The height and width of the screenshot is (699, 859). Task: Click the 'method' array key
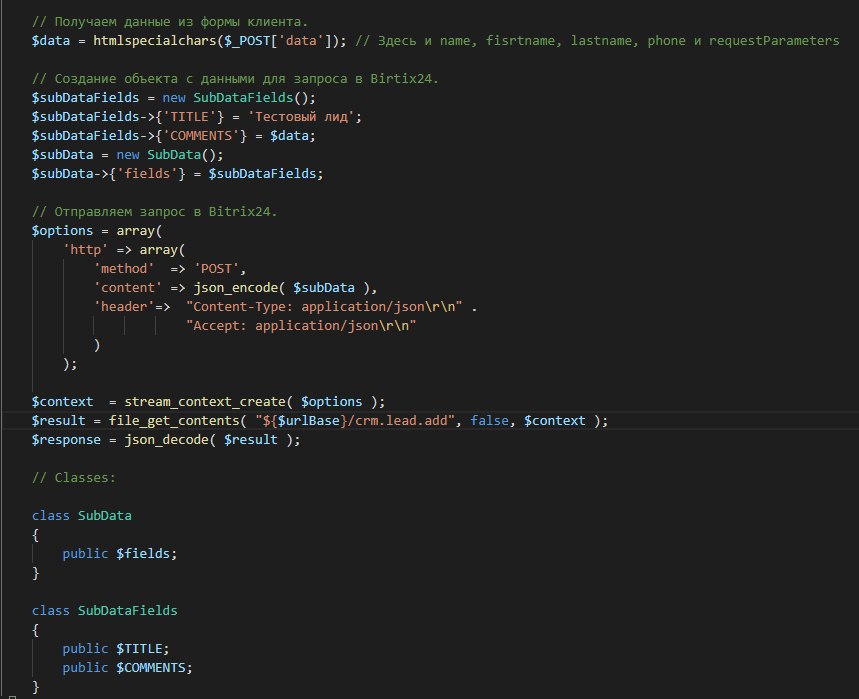tap(124, 269)
